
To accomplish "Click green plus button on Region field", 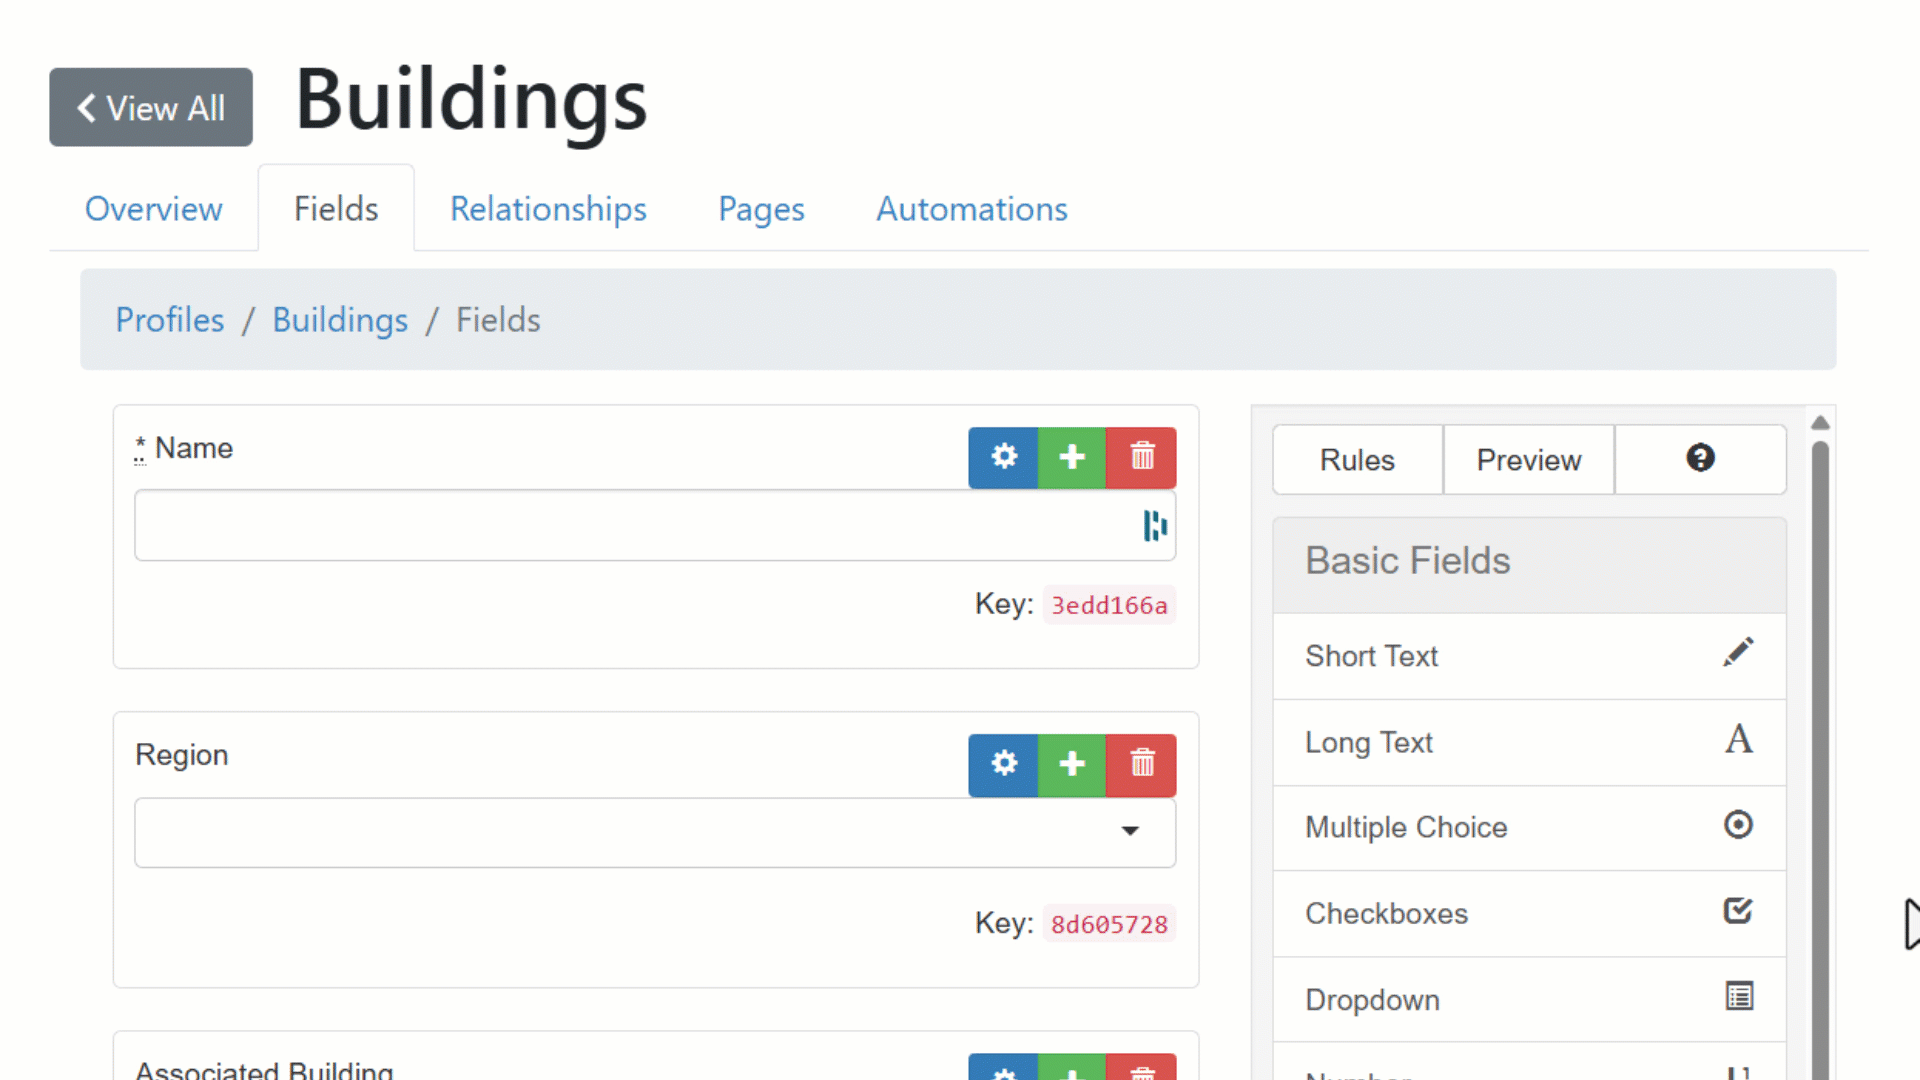I will (1072, 765).
